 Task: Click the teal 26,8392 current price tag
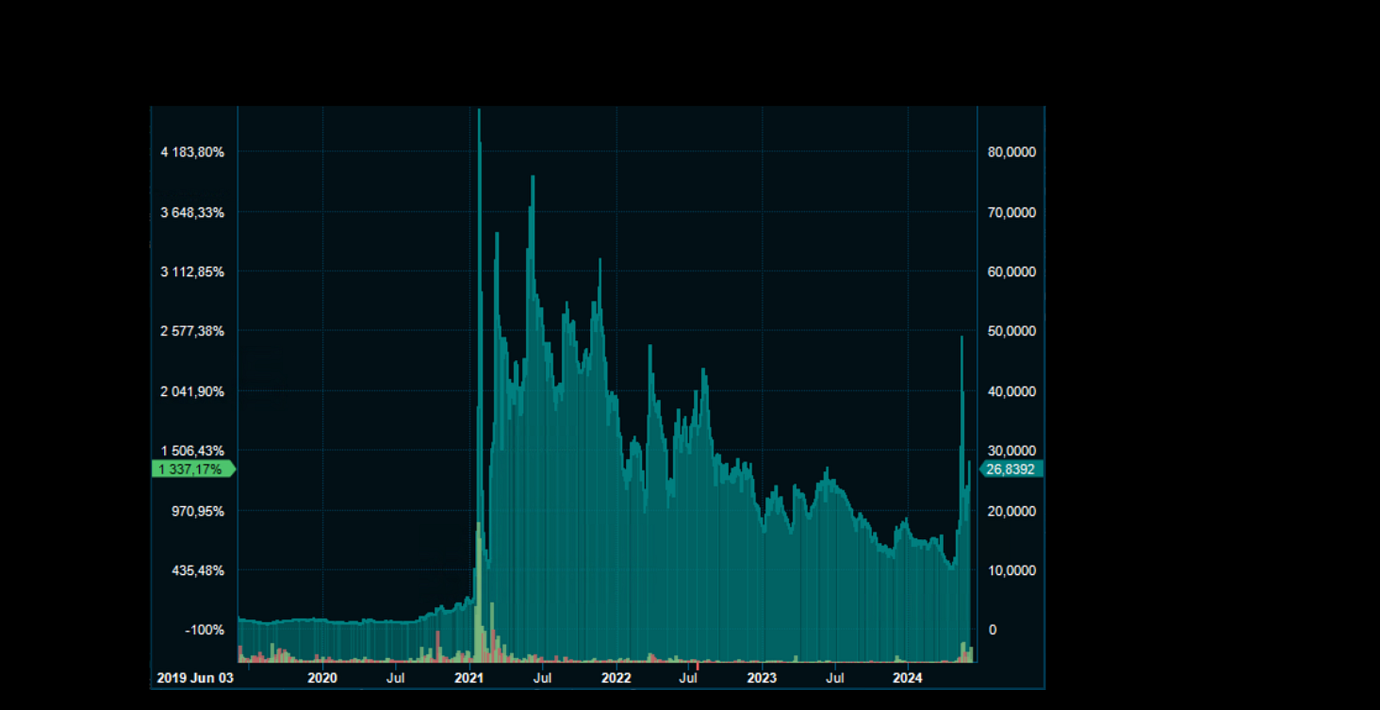tap(1011, 469)
